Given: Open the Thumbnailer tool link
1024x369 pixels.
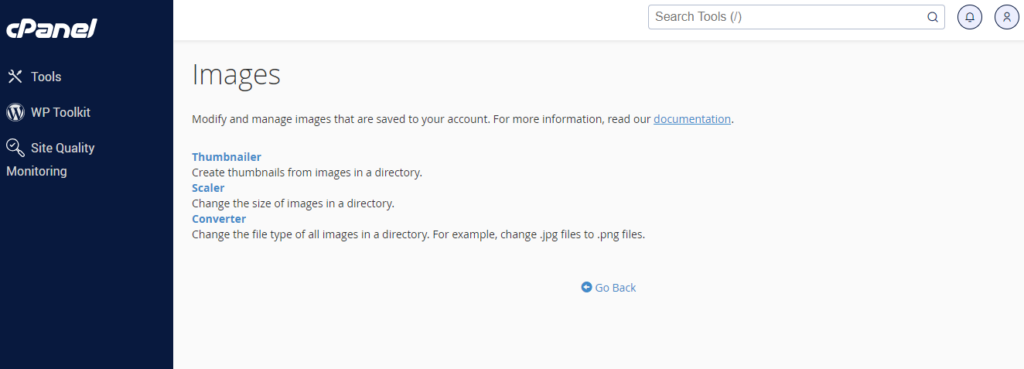Looking at the screenshot, I should point(227,157).
